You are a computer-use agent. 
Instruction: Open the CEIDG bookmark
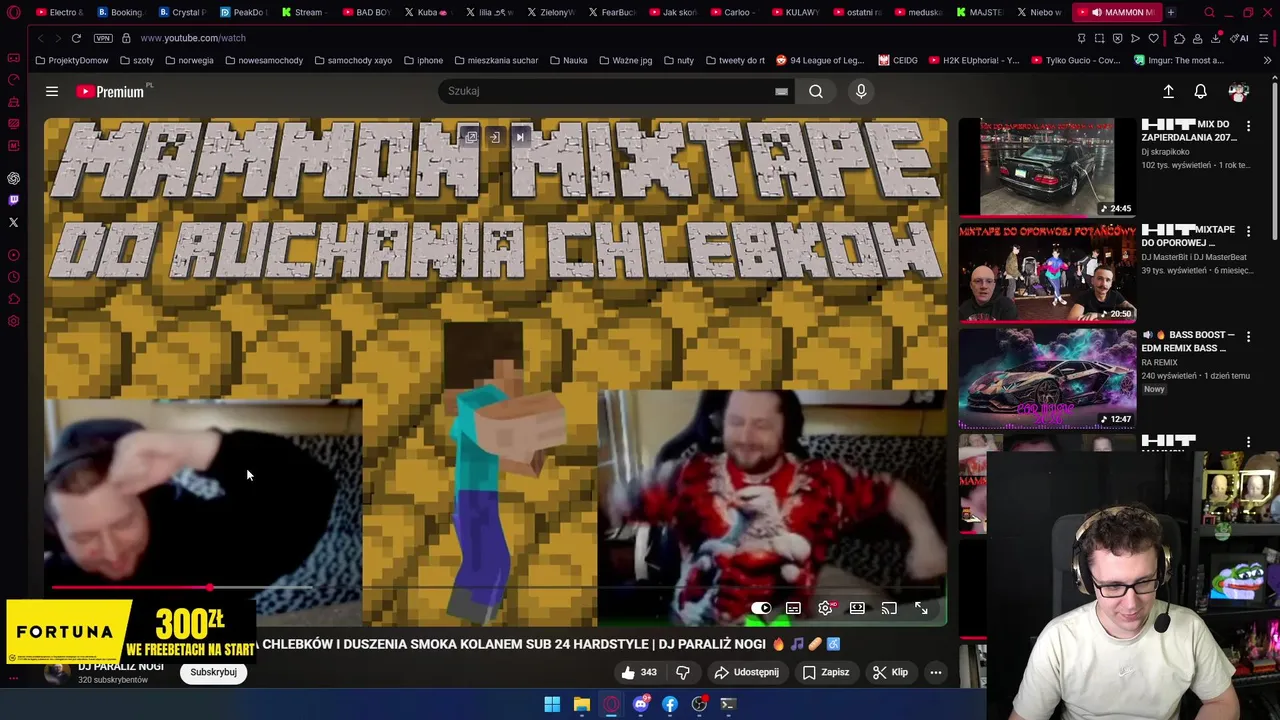(898, 60)
